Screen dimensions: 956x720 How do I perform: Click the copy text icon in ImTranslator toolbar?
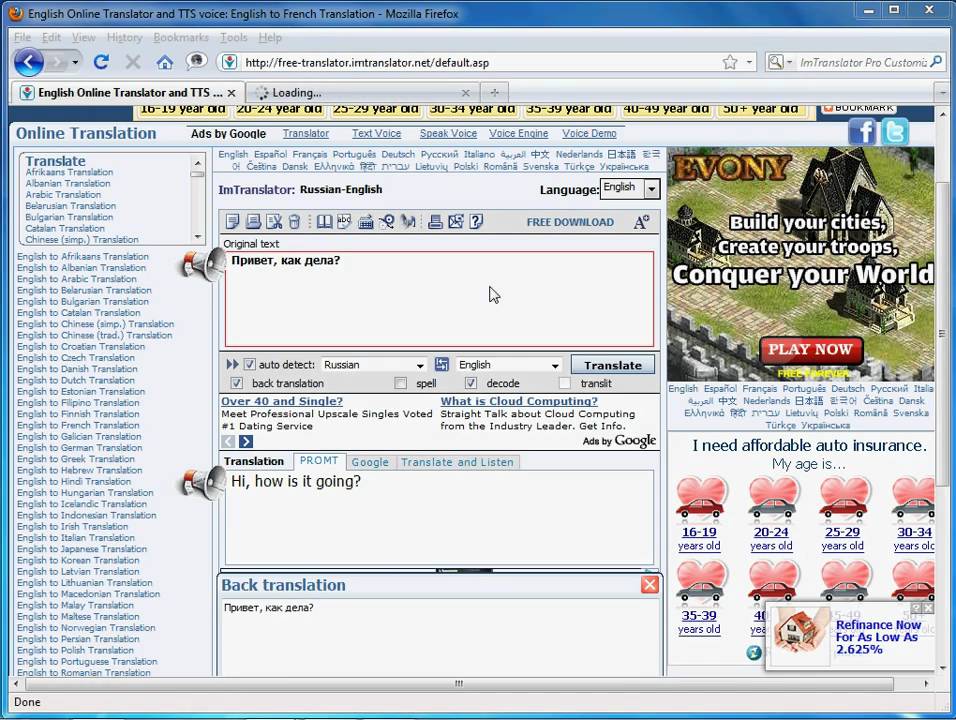(232, 221)
